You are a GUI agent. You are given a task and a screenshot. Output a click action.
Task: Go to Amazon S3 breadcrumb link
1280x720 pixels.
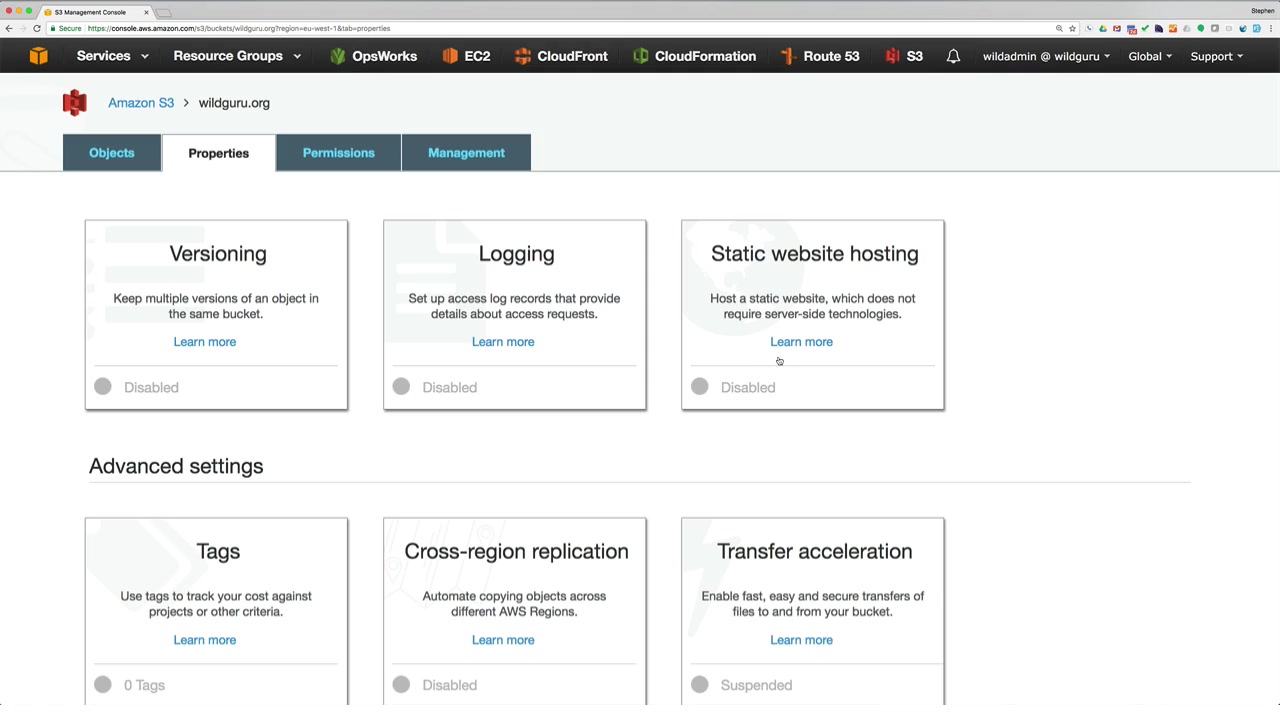coord(141,103)
